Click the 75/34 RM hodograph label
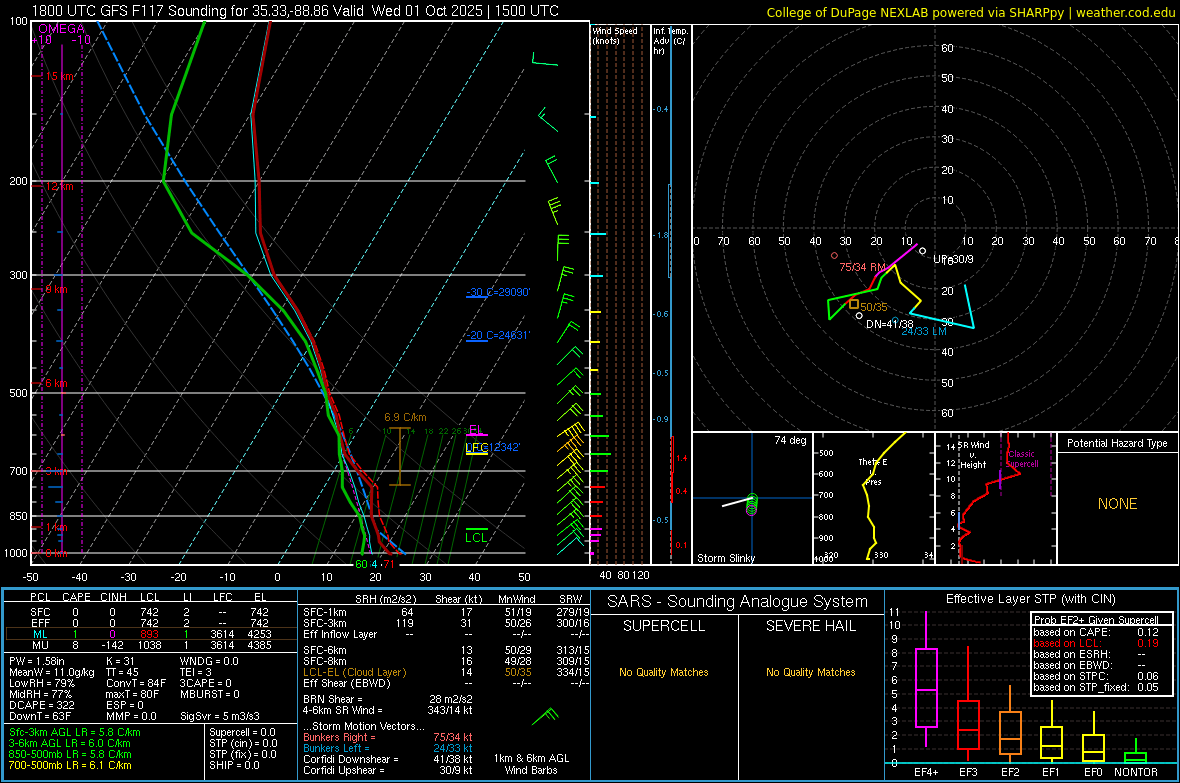1180x783 pixels. [x=862, y=267]
